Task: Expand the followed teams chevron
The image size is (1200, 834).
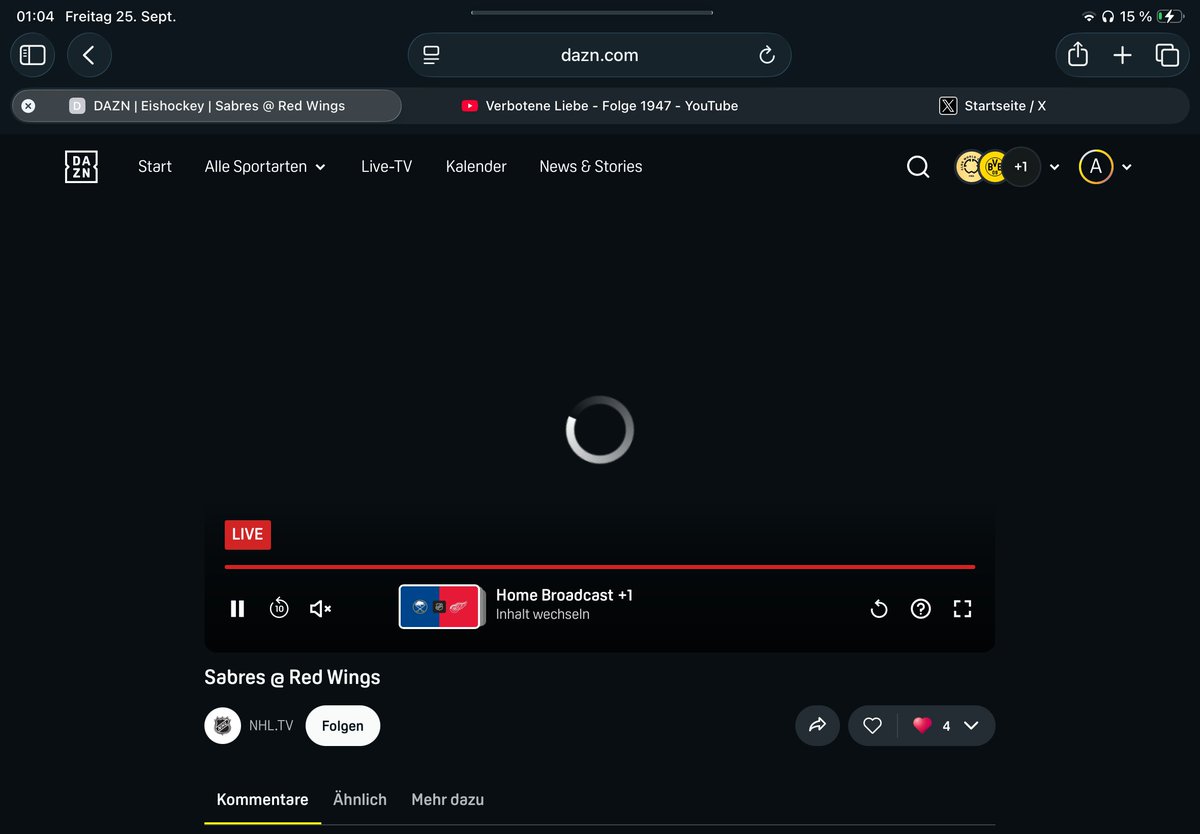Action: tap(1054, 167)
